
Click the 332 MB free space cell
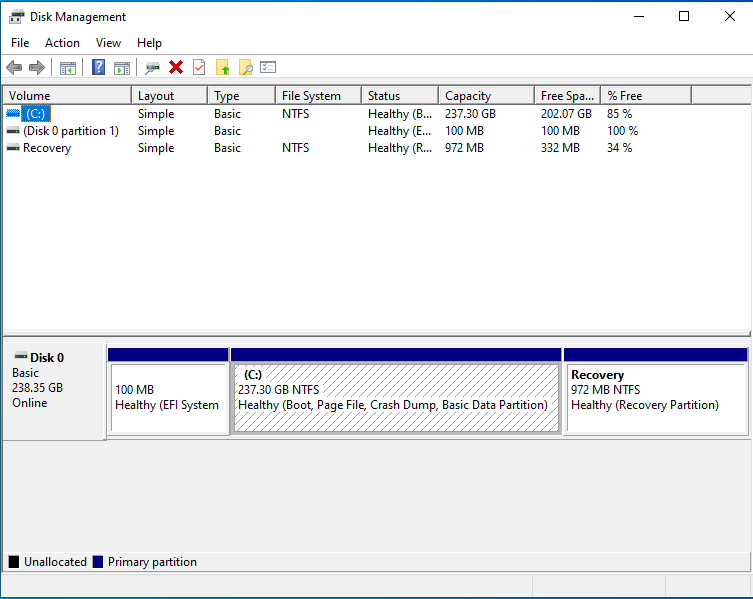pos(560,148)
